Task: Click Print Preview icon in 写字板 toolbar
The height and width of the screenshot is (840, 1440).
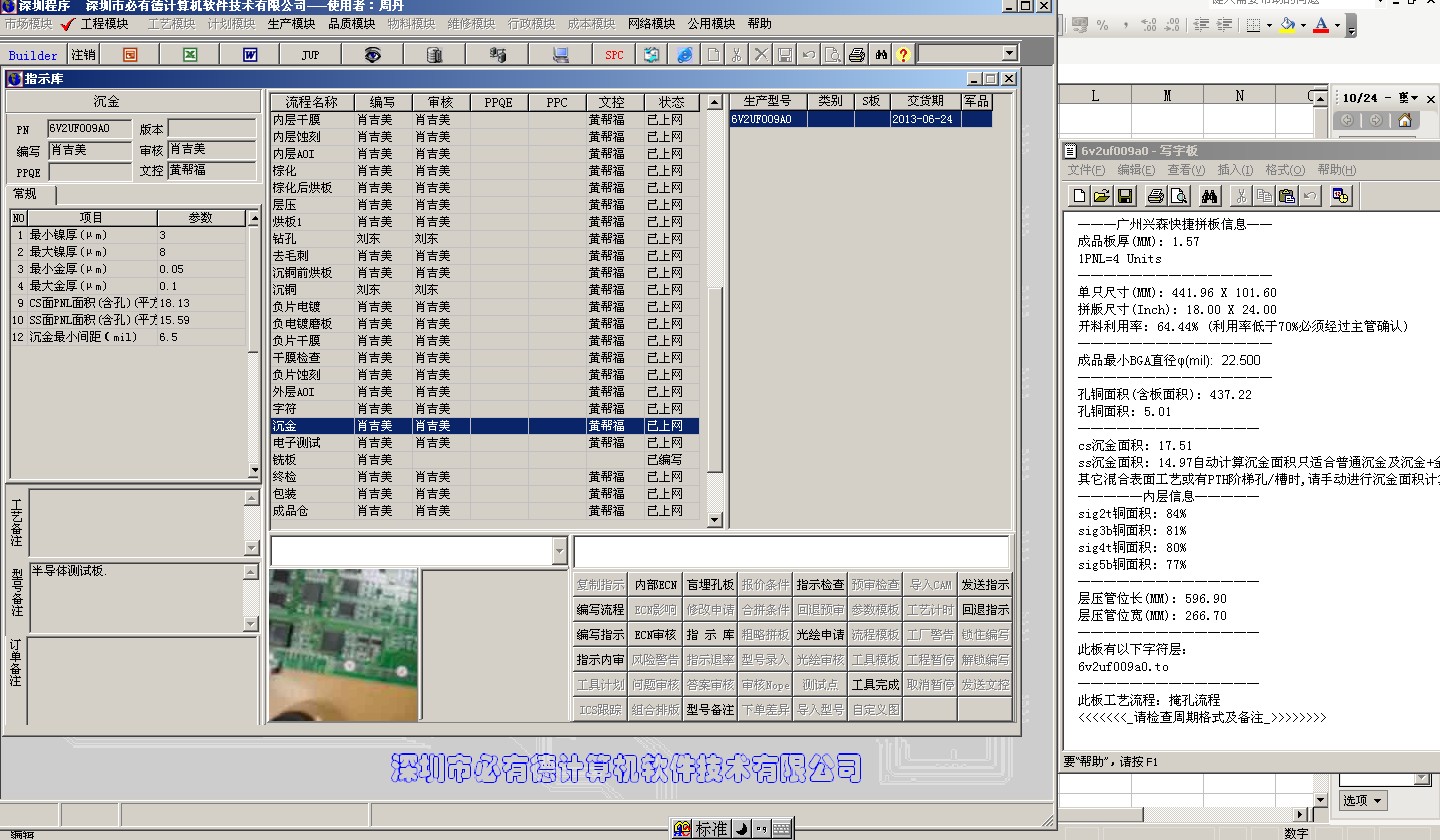Action: 1178,196
